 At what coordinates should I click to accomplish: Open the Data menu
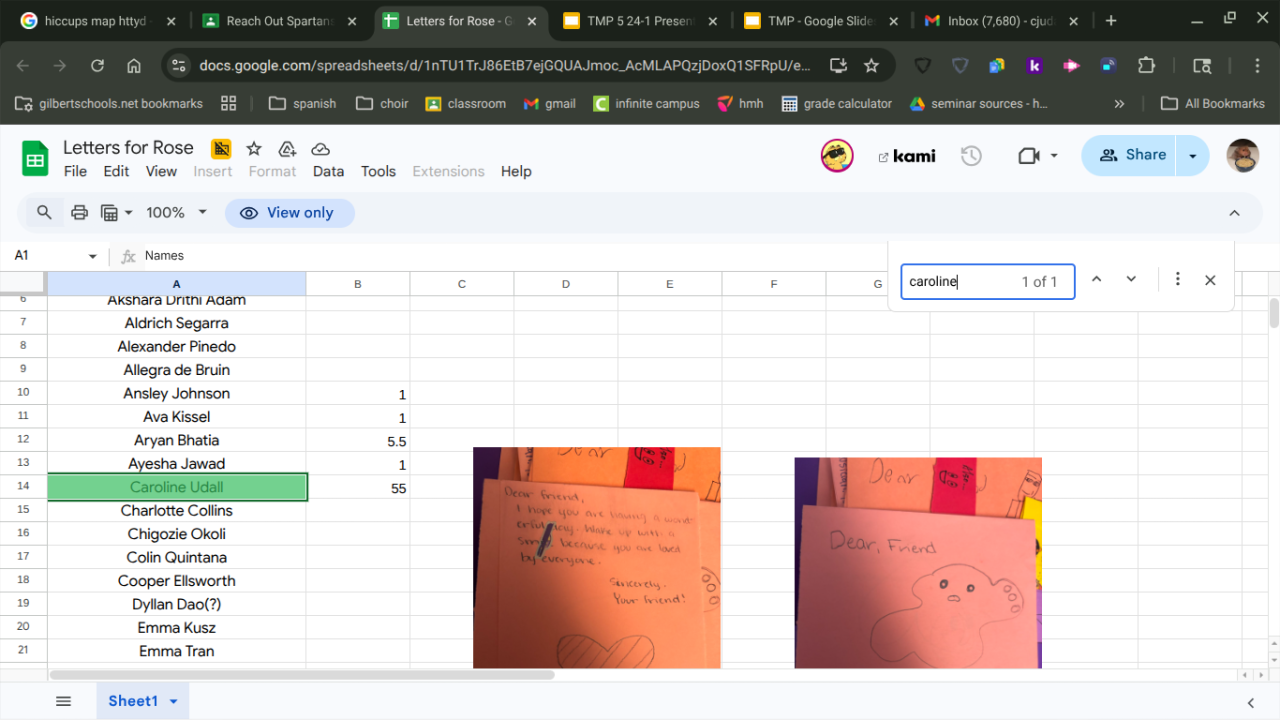(x=328, y=171)
